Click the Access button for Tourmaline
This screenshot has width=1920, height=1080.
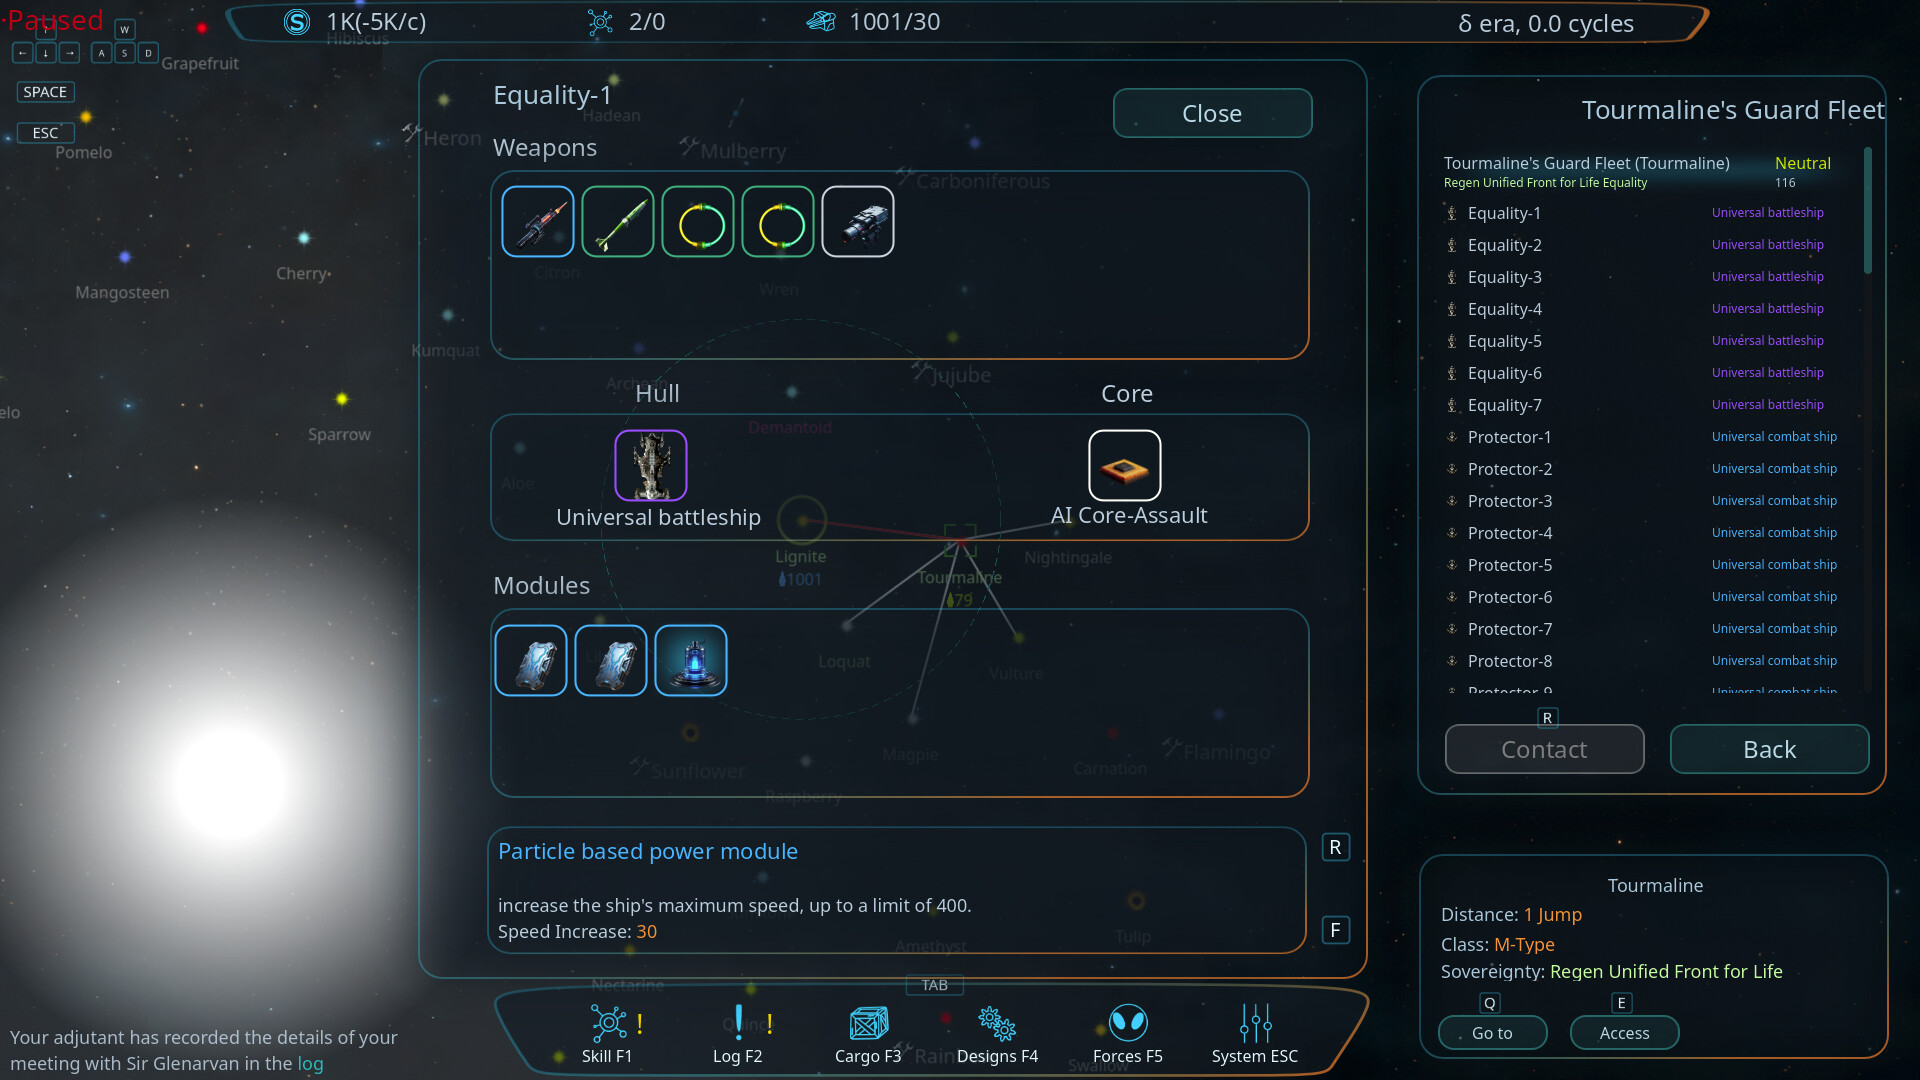(1624, 1033)
